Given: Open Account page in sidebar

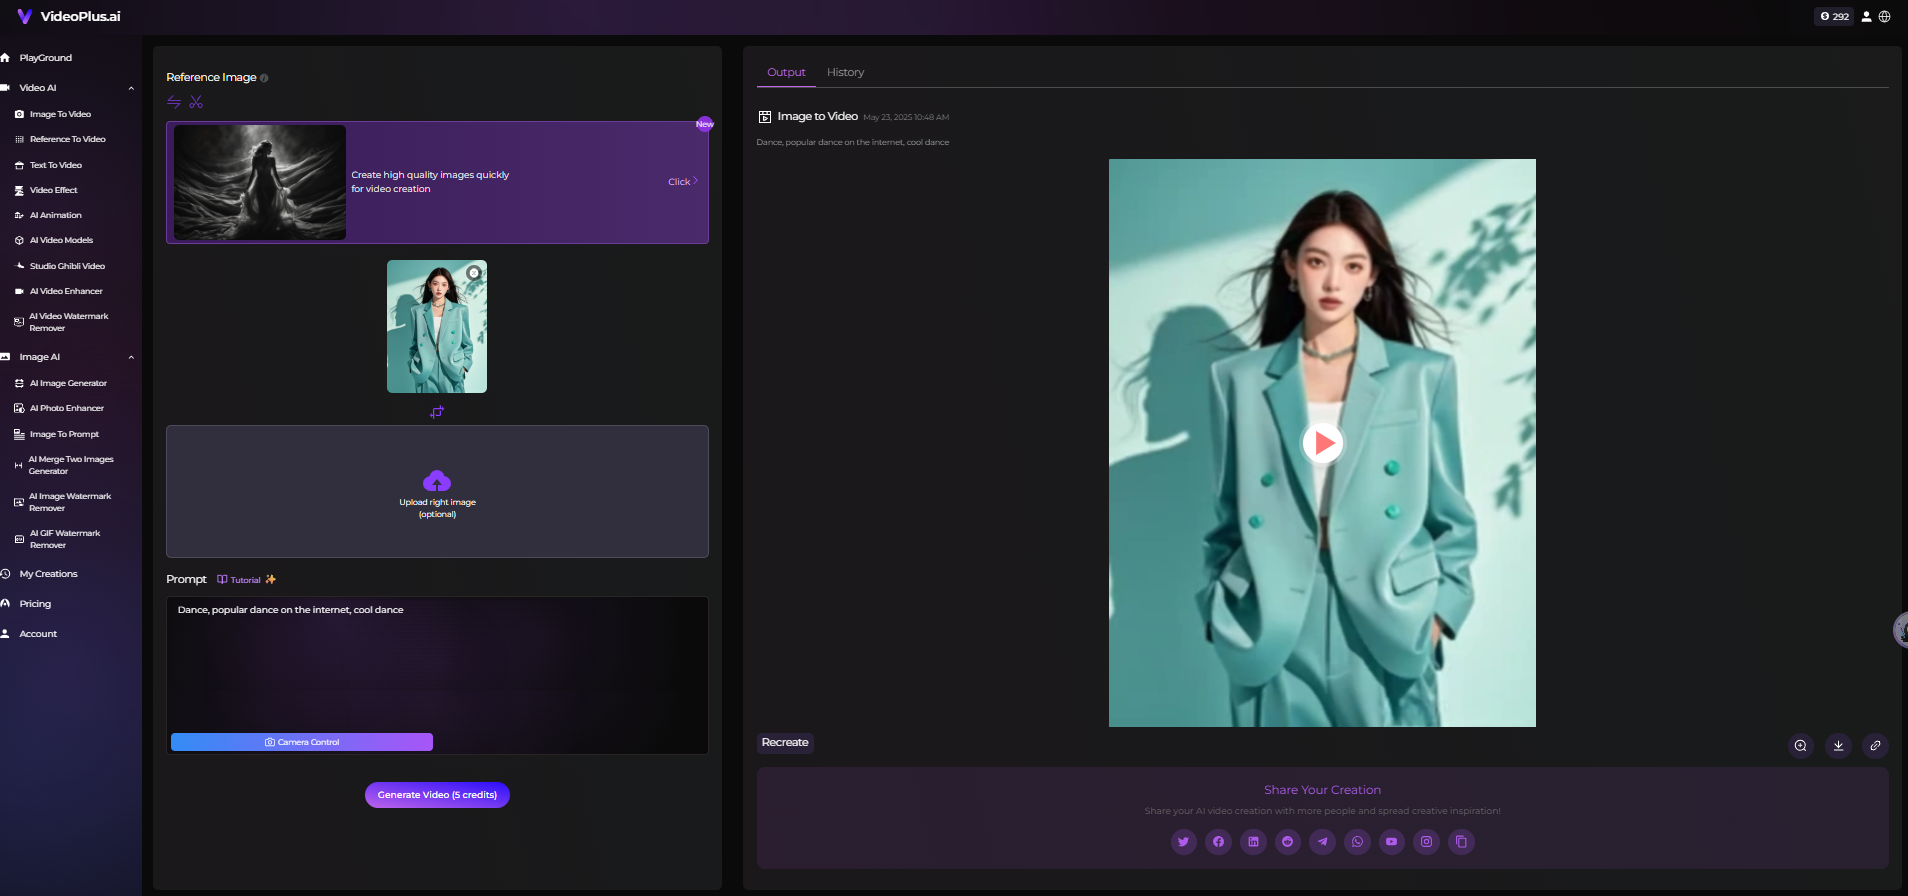Looking at the screenshot, I should (x=38, y=634).
